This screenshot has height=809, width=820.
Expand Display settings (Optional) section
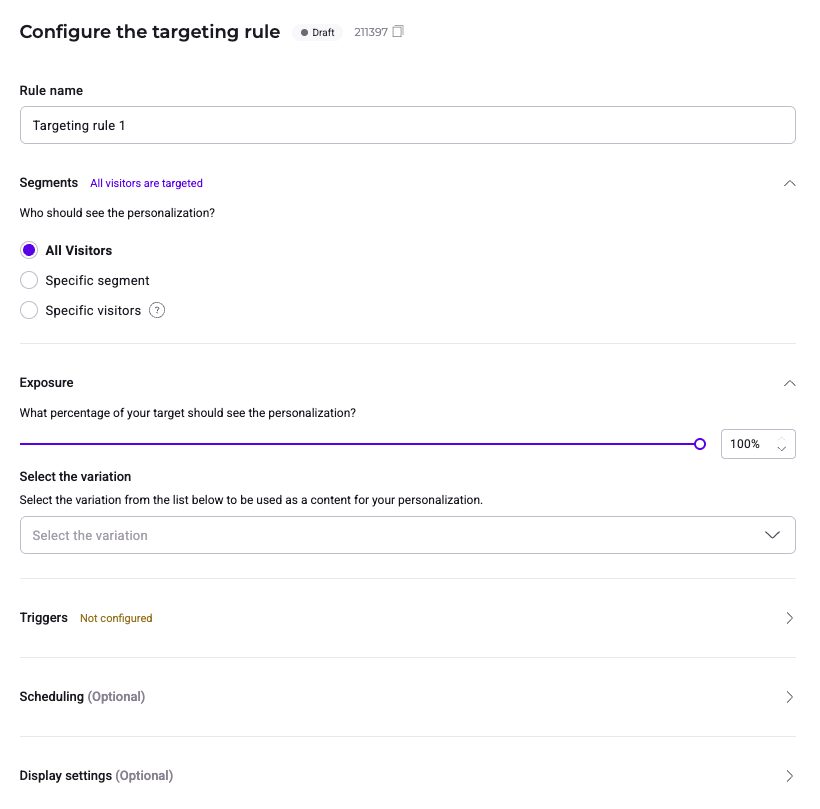tap(789, 776)
